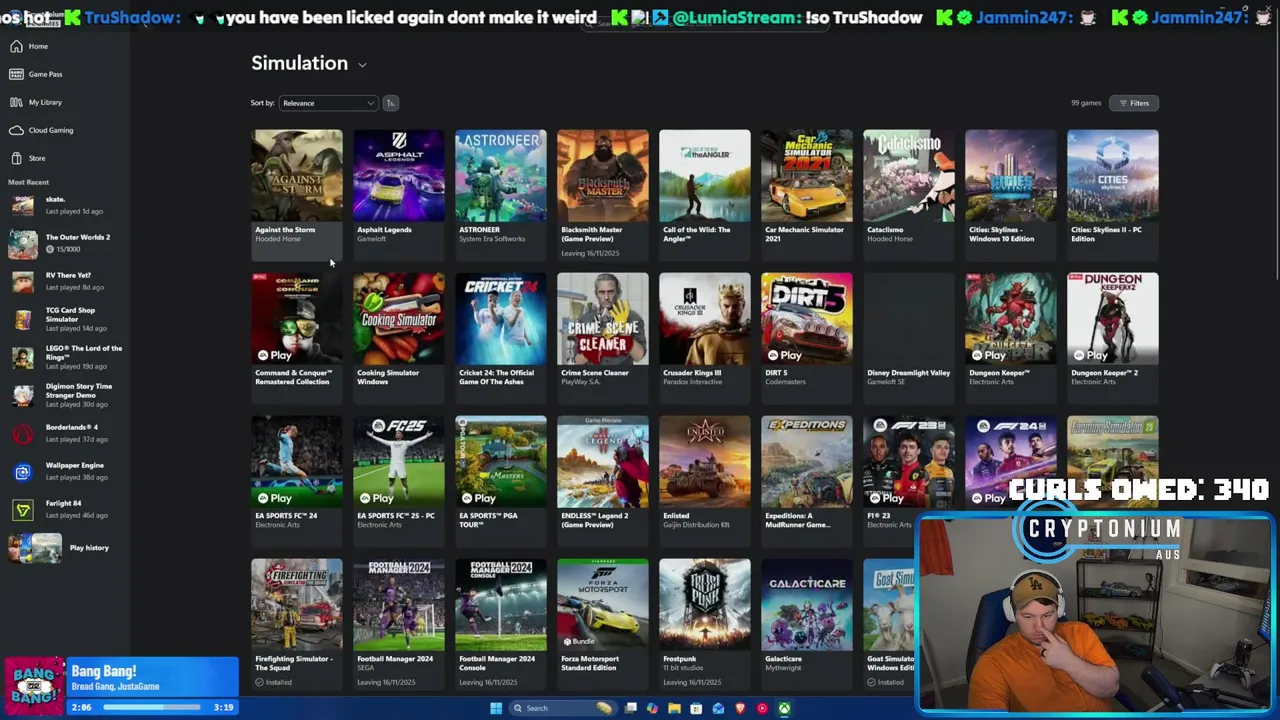Open Blacksmith Master (Game Preview) tile
Viewport: 1280px width, 720px height.
click(603, 193)
